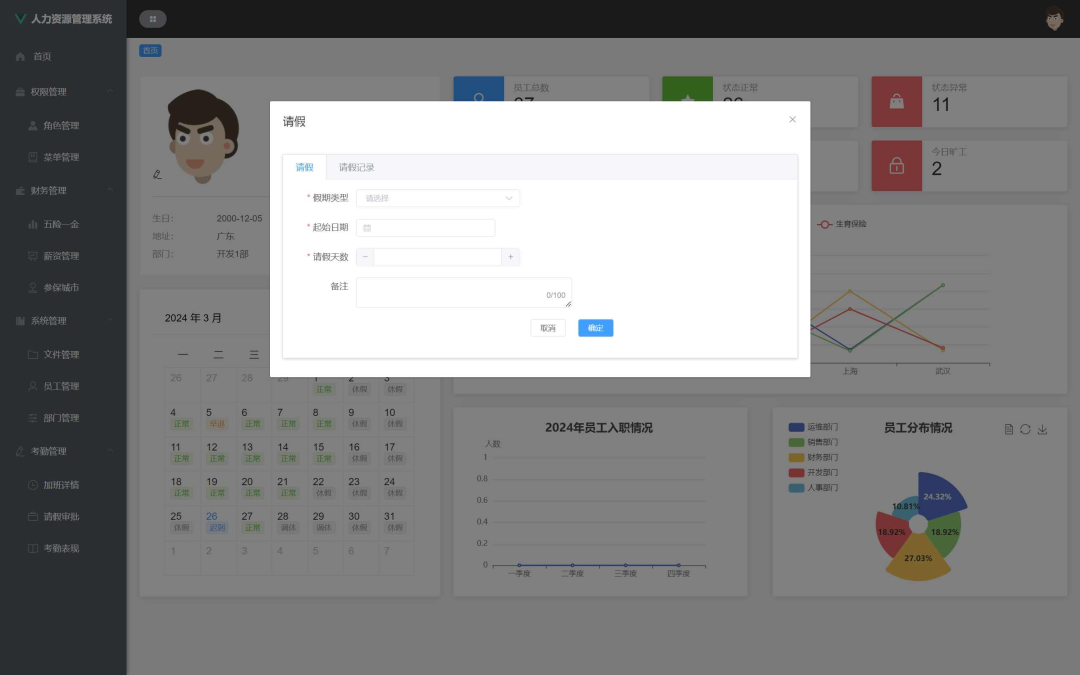Open 员工管理 in the sidebar
This screenshot has width=1080, height=675.
61,386
